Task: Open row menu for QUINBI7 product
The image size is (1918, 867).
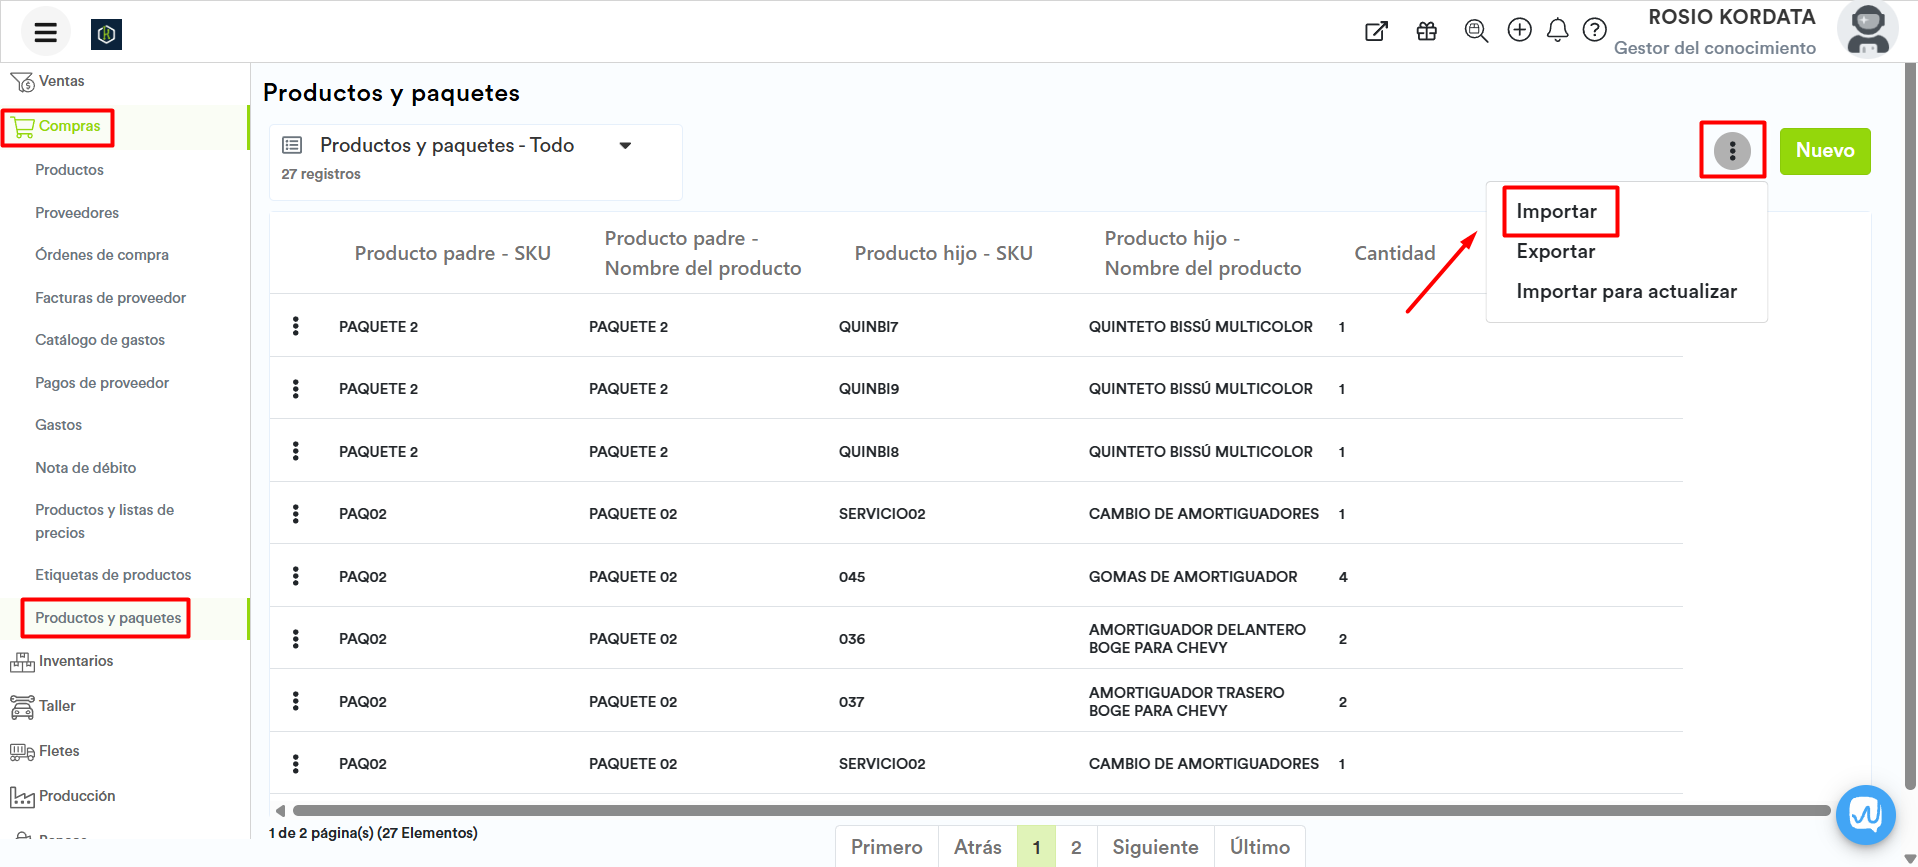Action: [x=295, y=326]
